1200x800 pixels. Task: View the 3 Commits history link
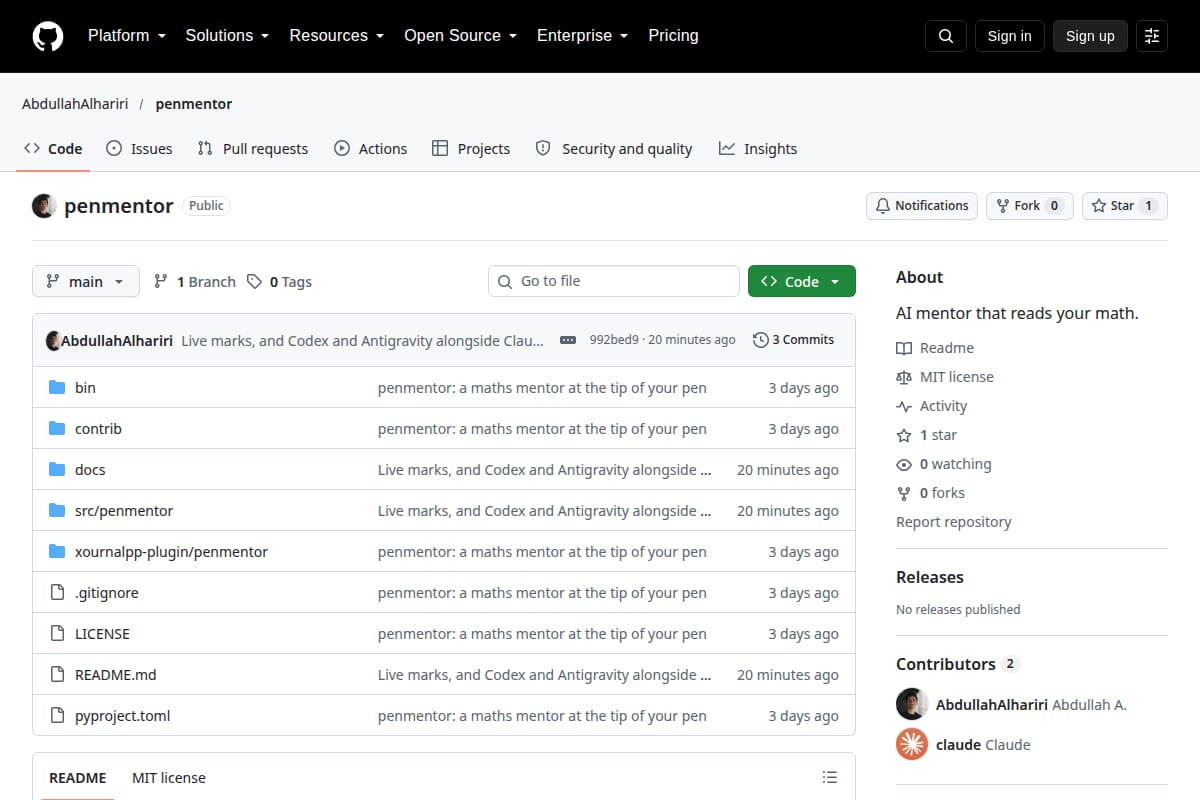pos(793,340)
